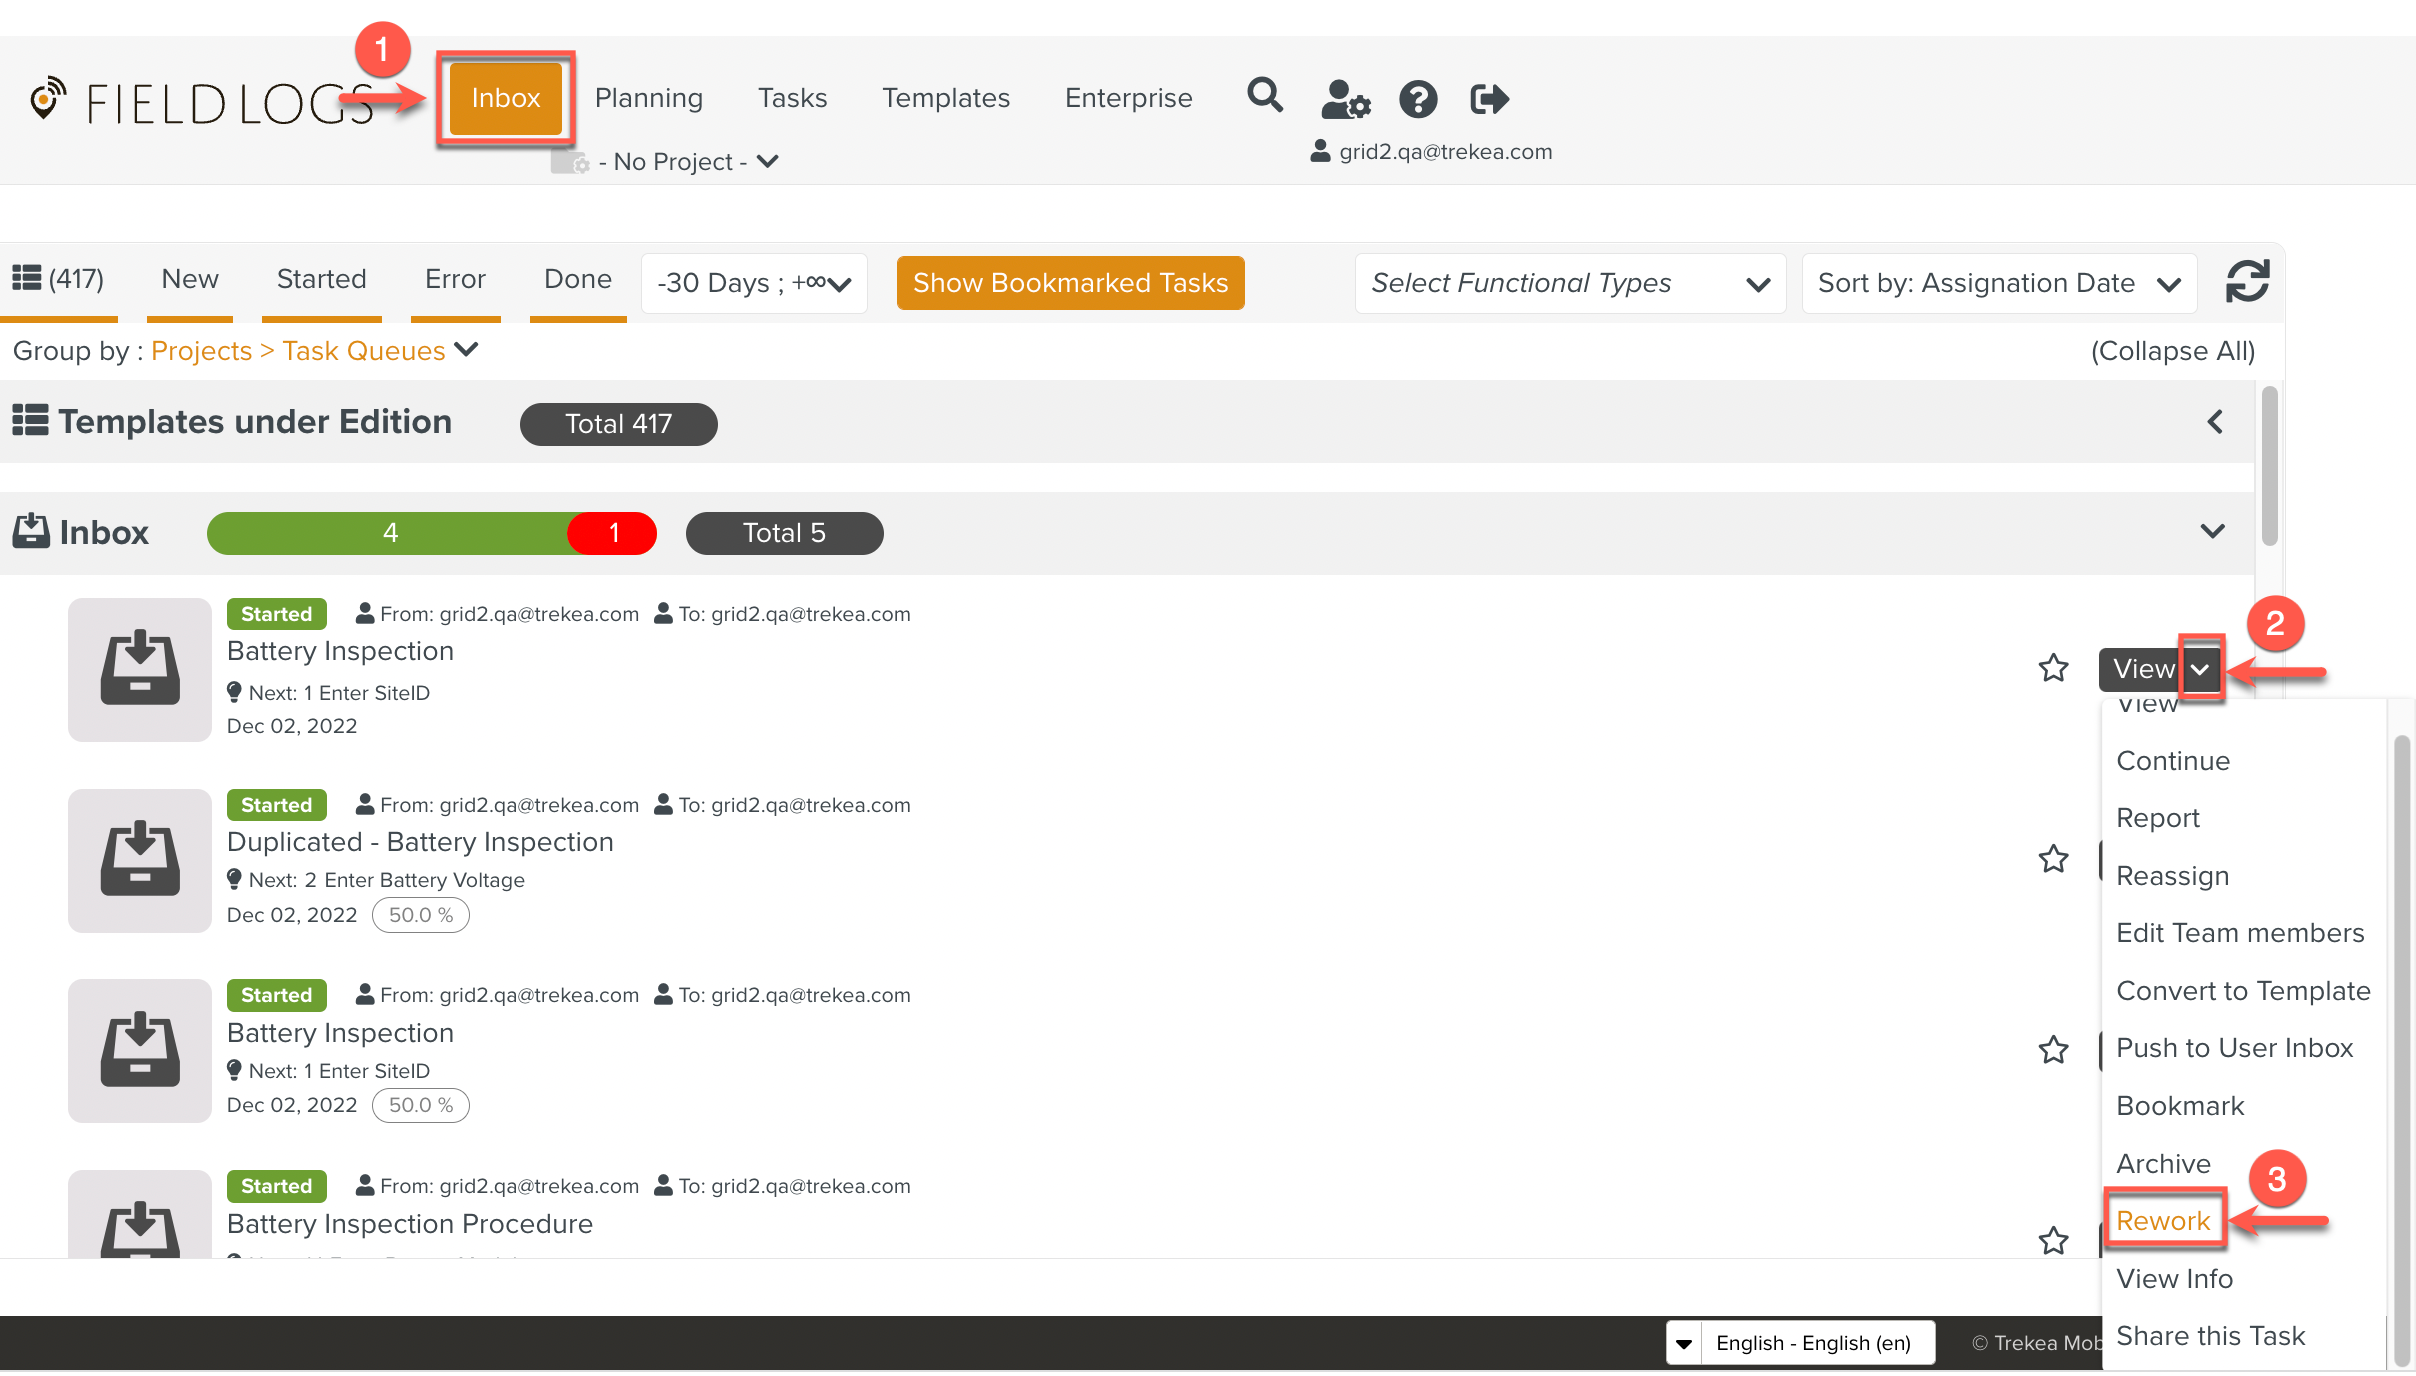Click the Inbox green progress bar
The width and height of the screenshot is (2416, 1376).
pos(390,533)
